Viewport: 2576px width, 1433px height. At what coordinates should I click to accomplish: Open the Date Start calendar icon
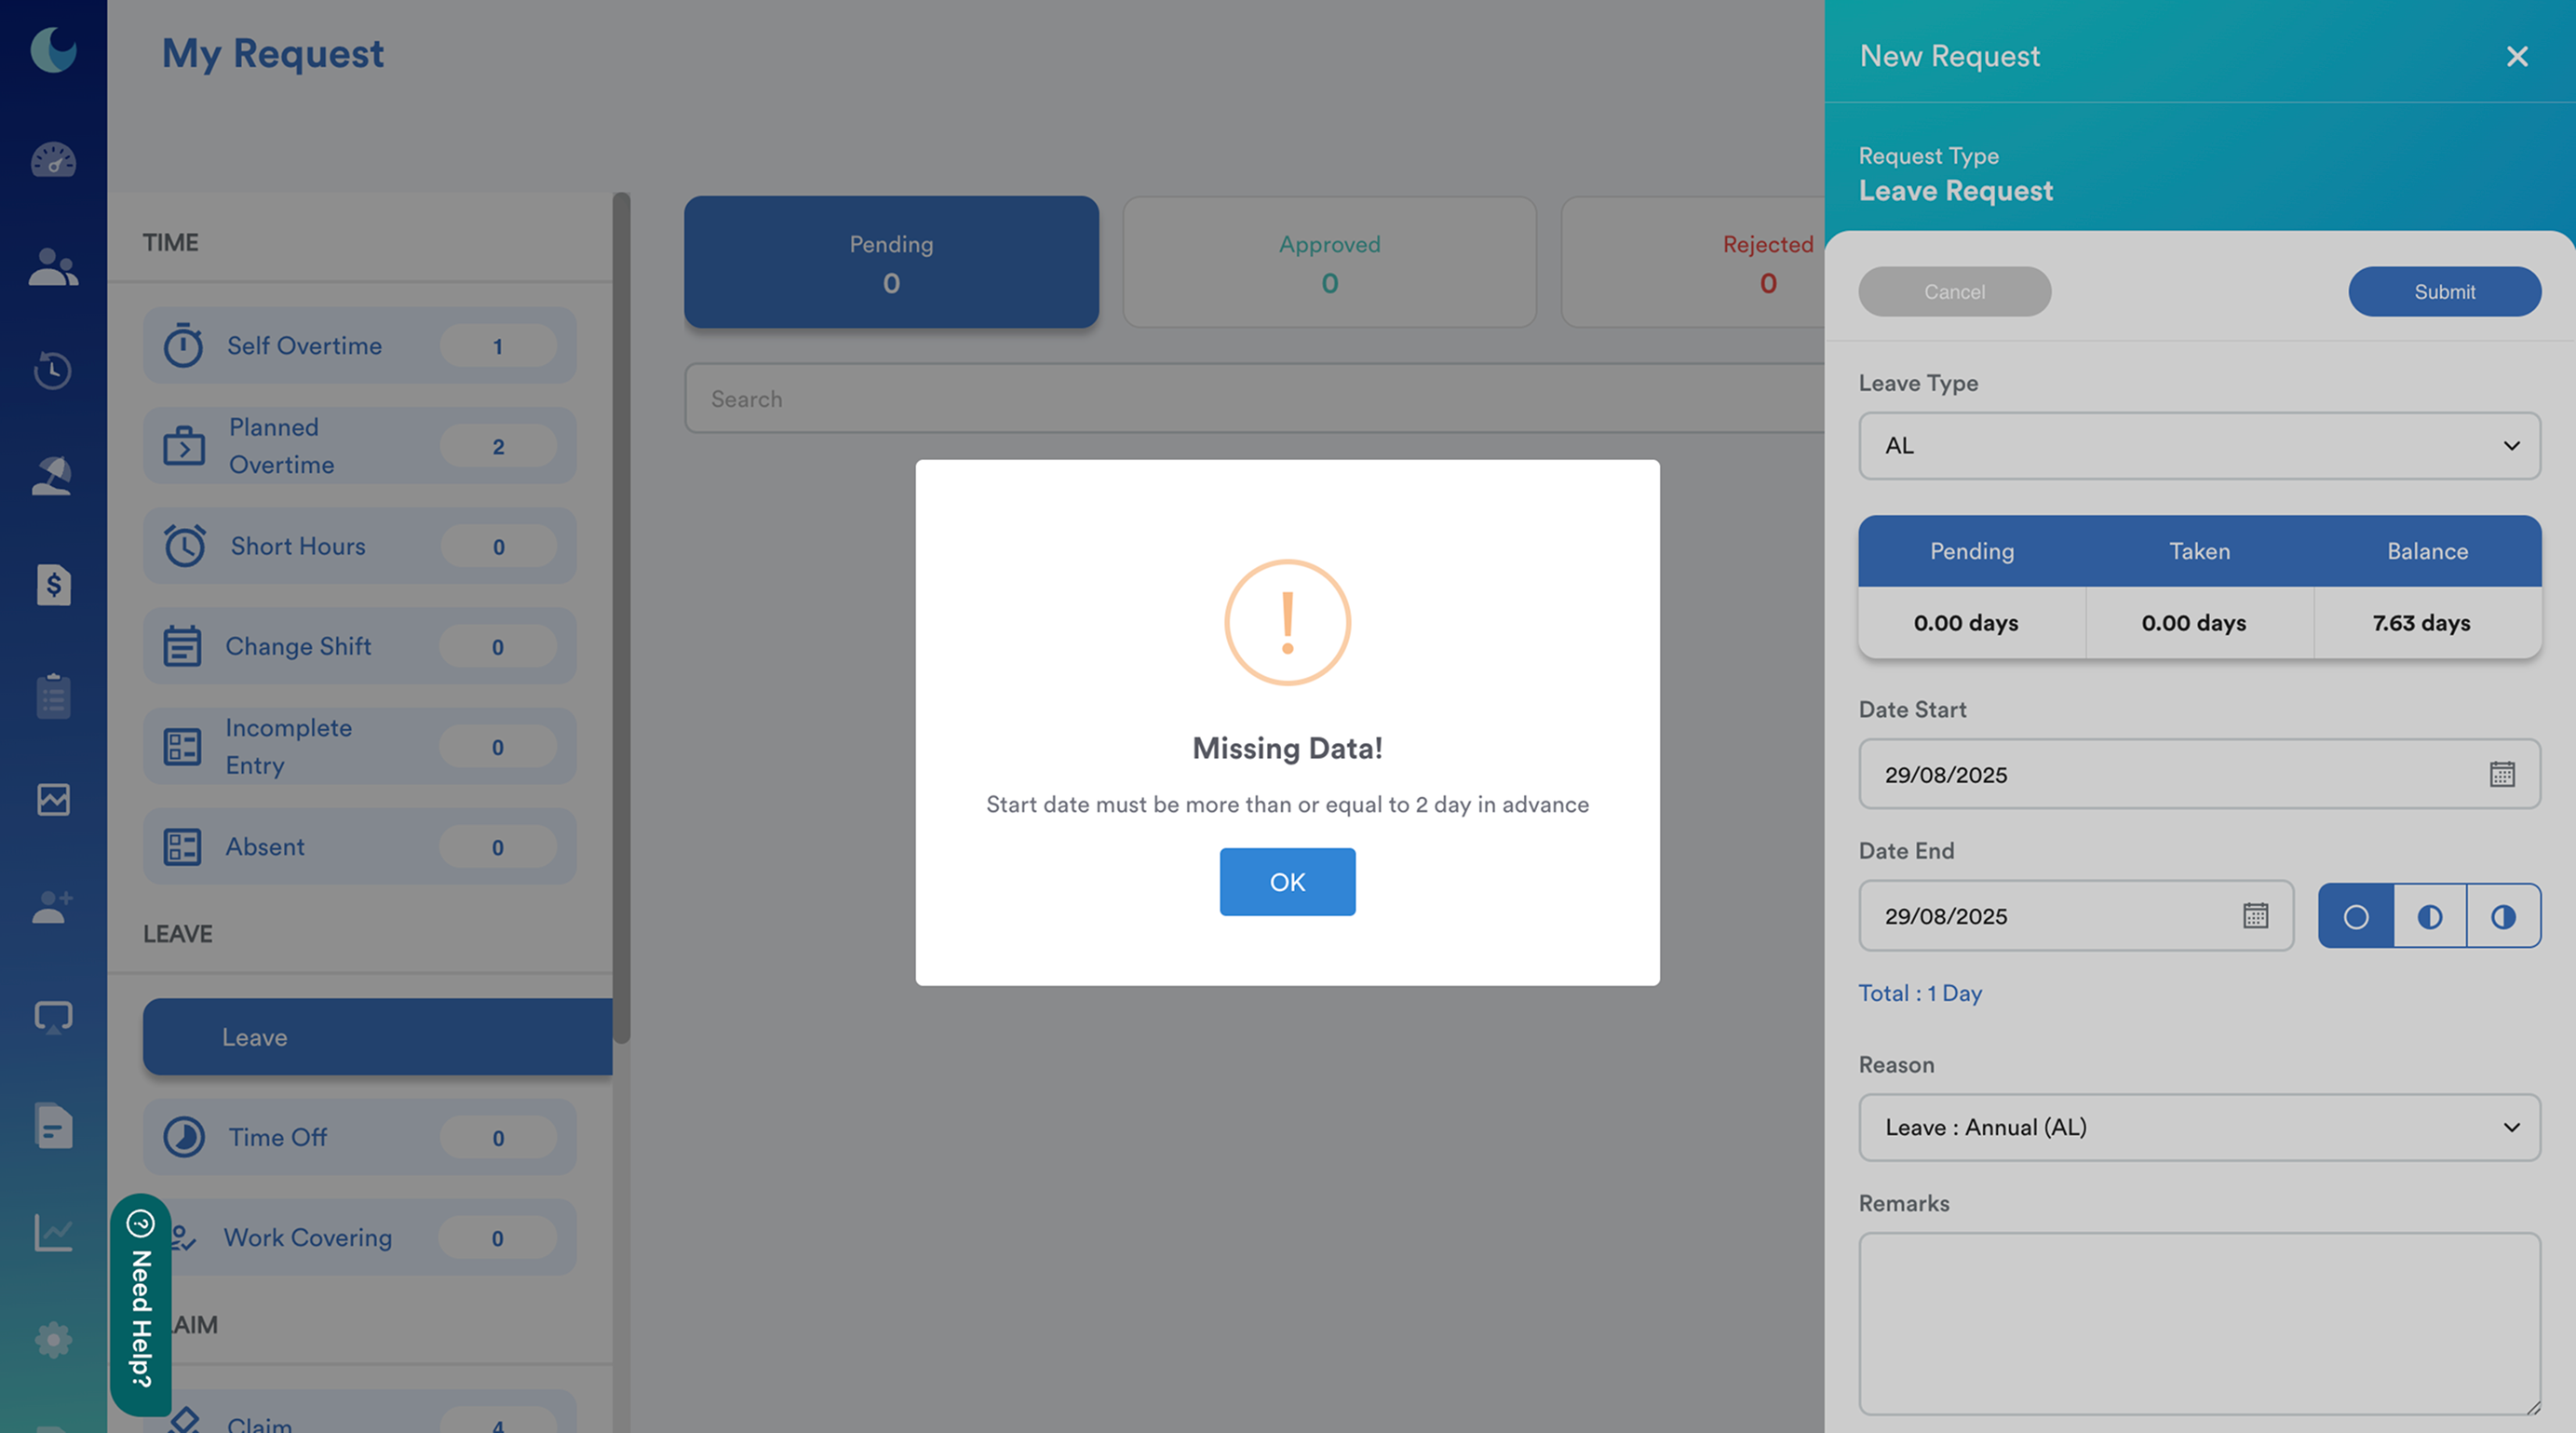tap(2502, 774)
